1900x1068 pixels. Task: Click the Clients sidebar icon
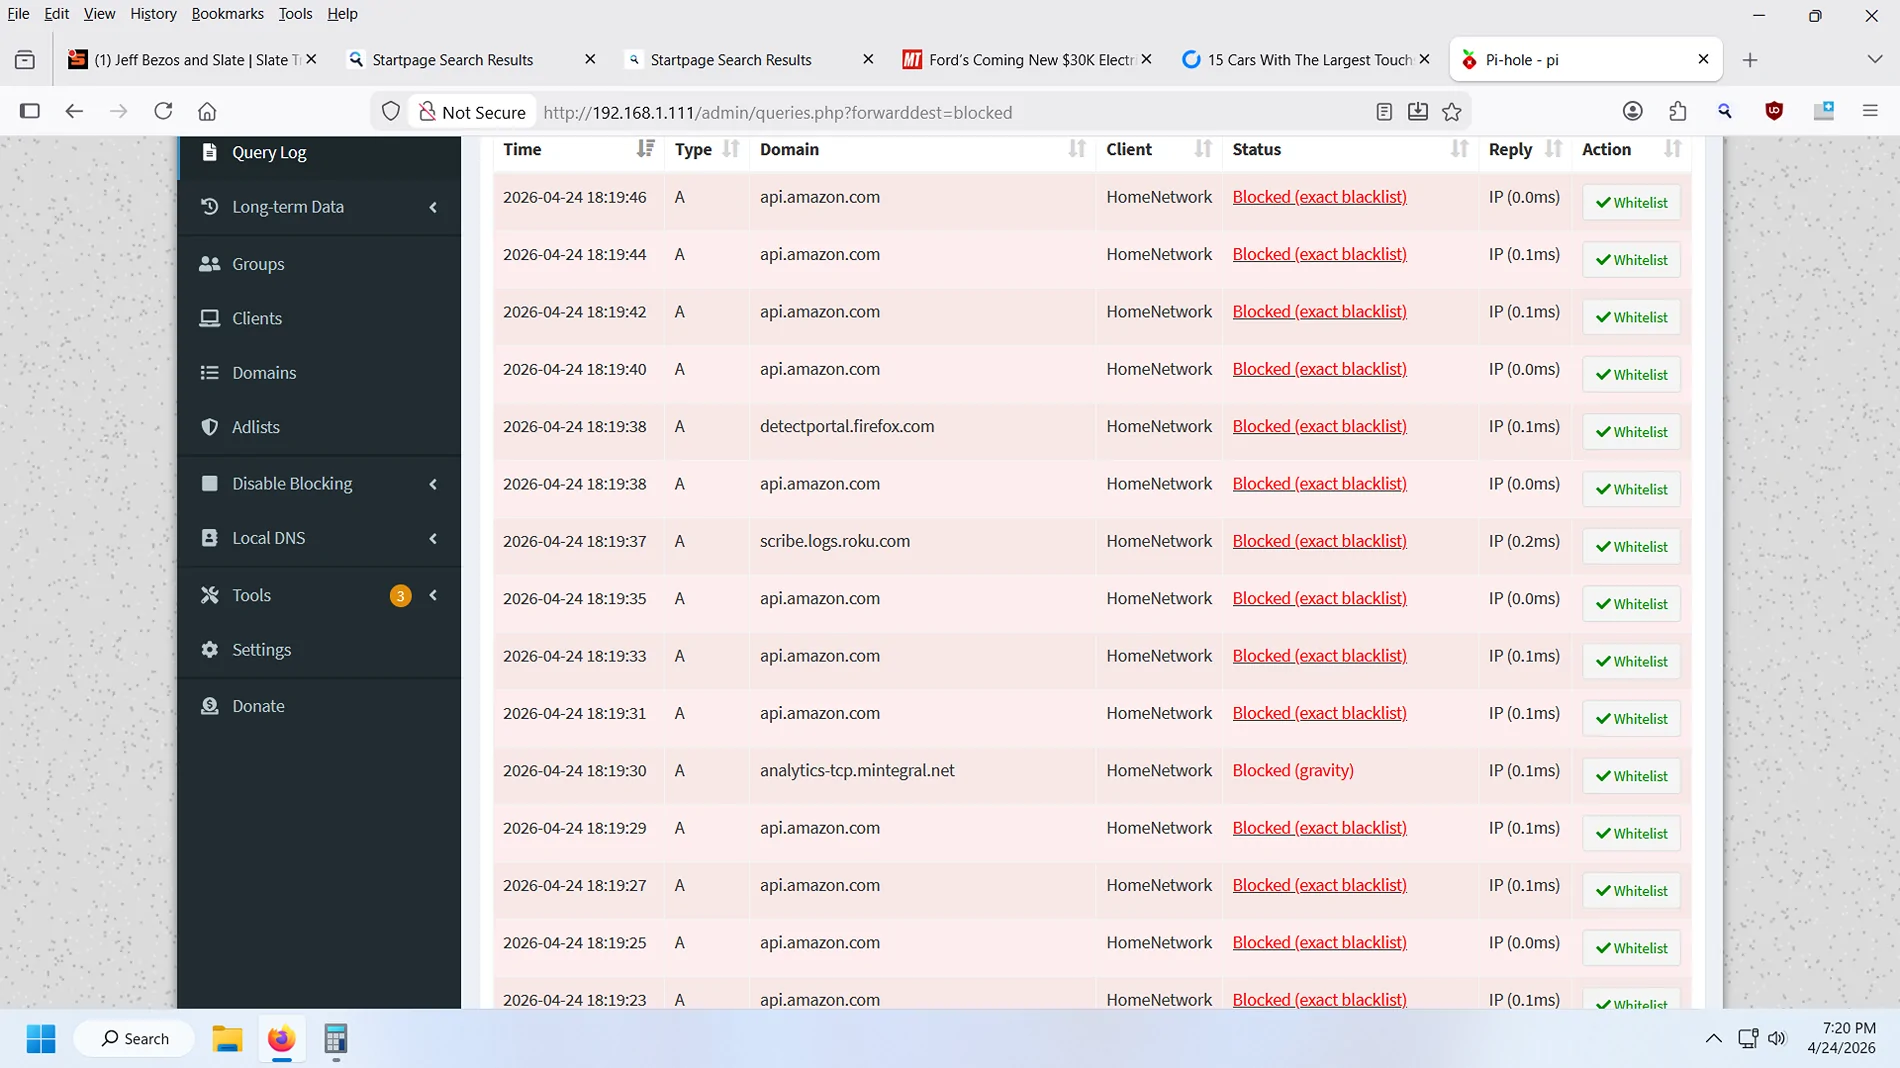(x=210, y=318)
